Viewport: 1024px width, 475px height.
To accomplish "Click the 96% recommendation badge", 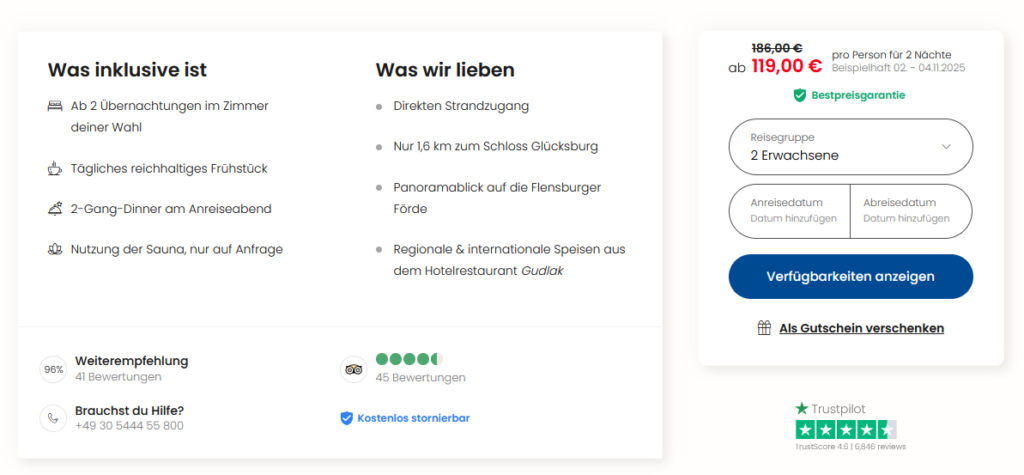I will 53,369.
